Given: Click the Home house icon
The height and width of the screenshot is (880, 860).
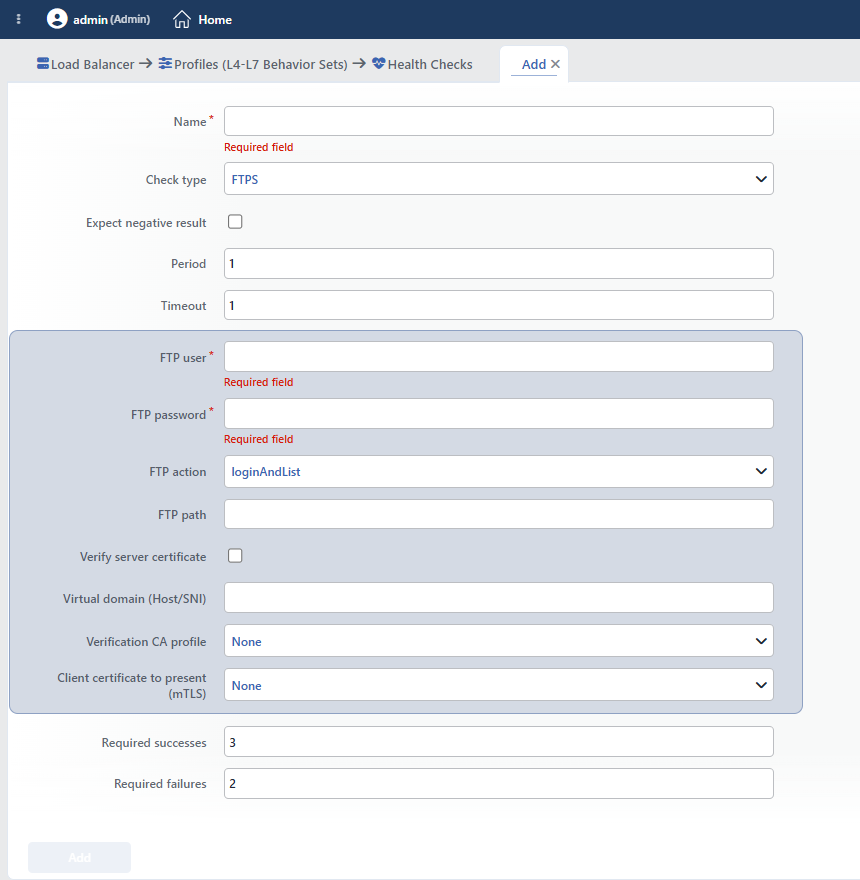Looking at the screenshot, I should point(181,19).
